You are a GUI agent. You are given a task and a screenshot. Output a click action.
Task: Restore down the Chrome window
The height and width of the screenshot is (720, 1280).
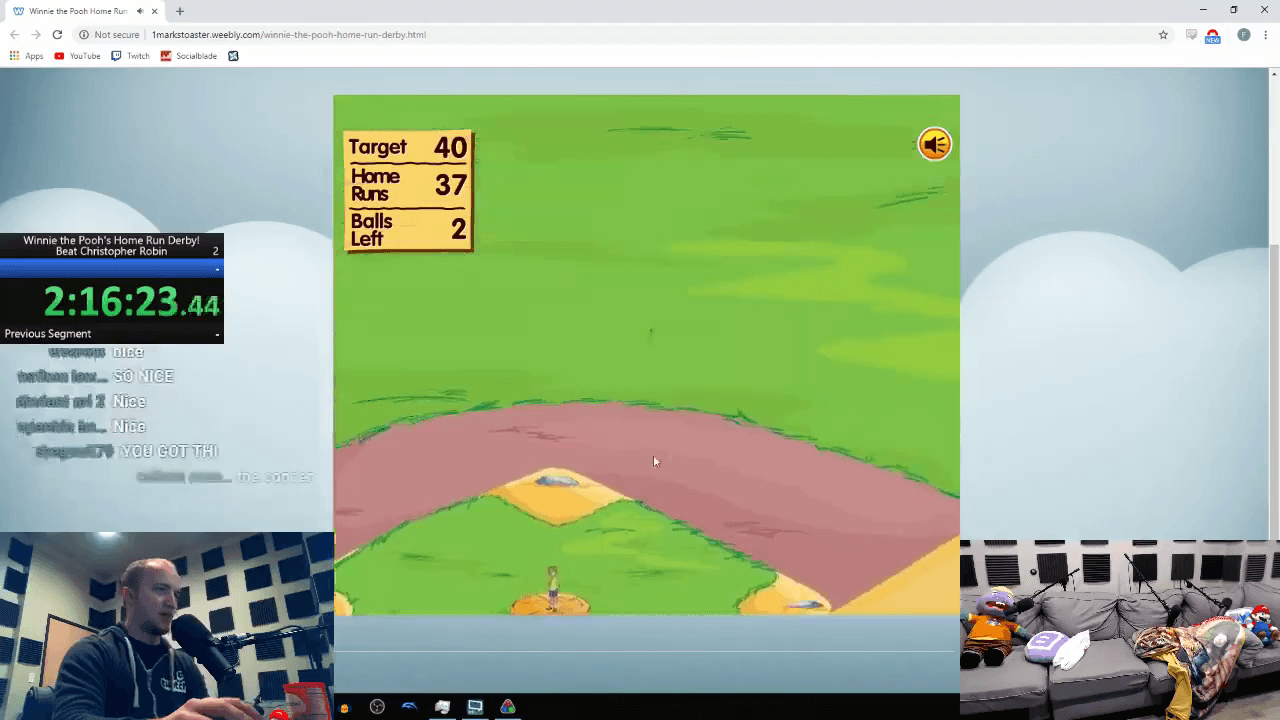(x=1233, y=10)
